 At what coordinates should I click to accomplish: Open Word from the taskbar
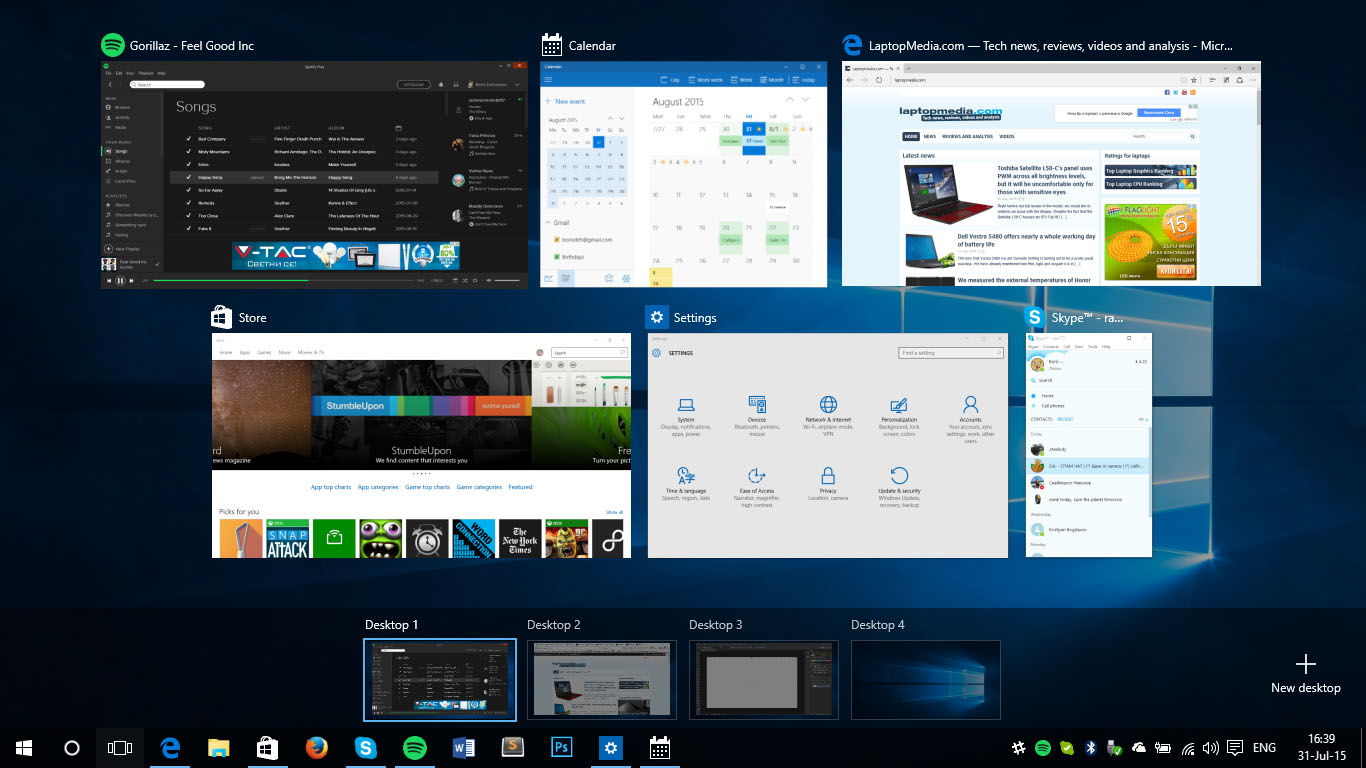coord(464,747)
